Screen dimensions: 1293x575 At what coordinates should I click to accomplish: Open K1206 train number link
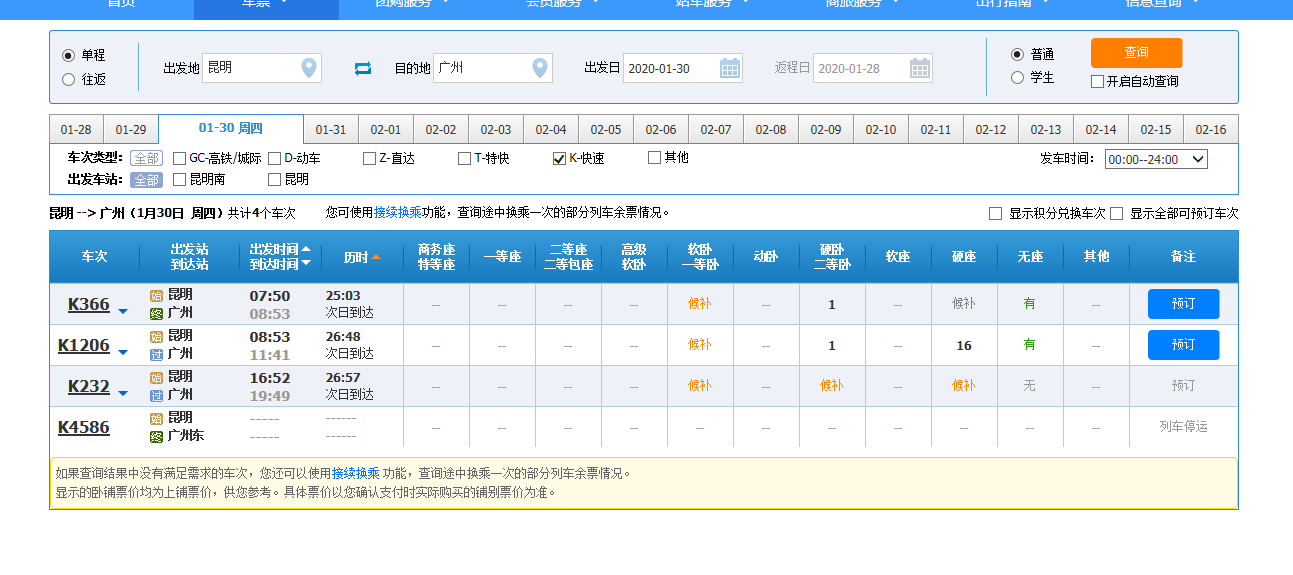84,345
